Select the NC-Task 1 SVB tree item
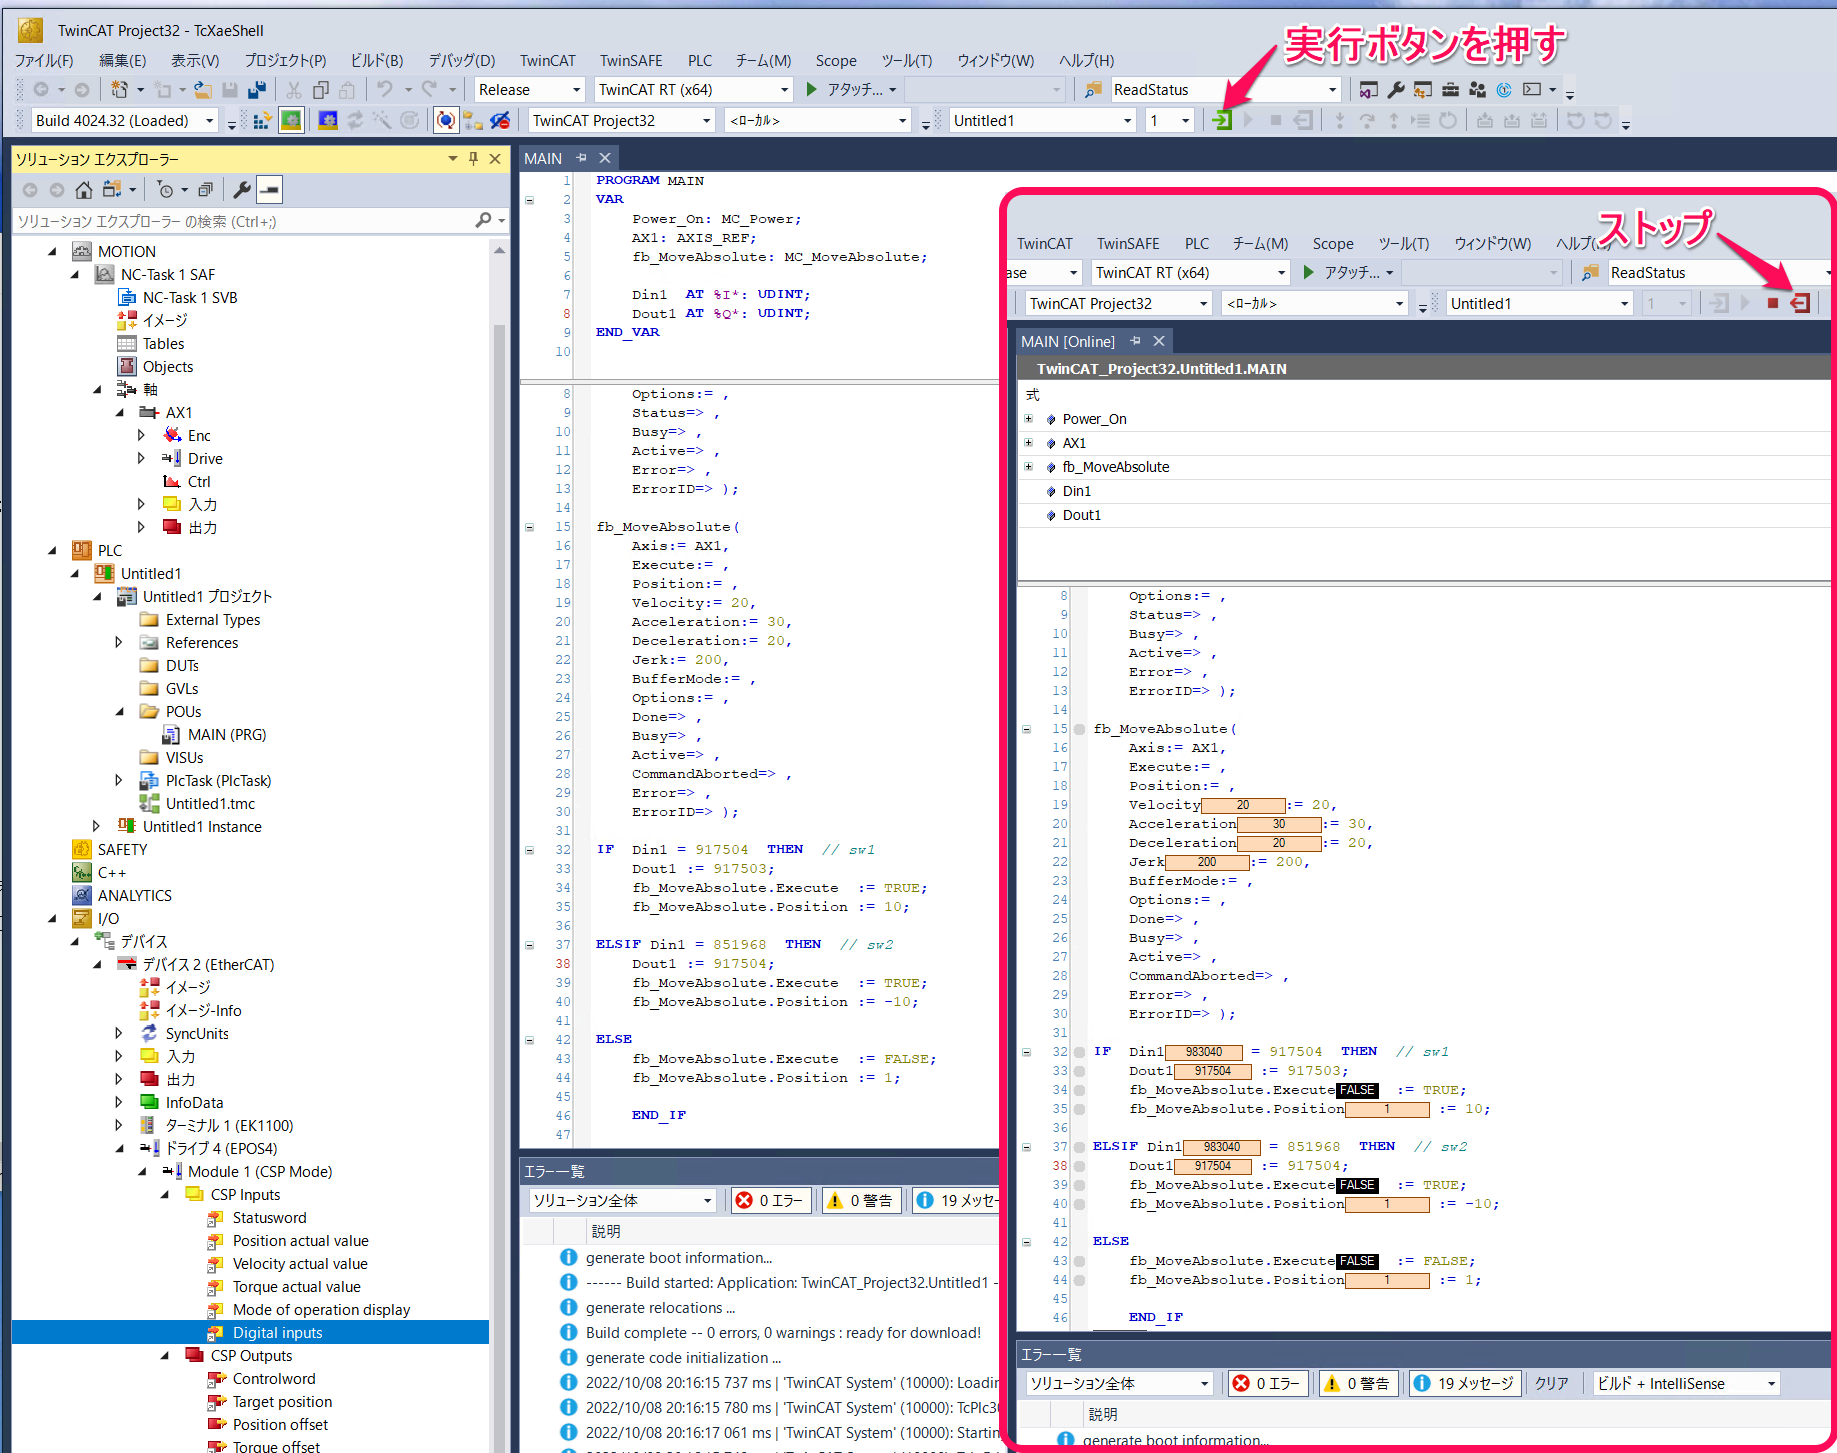This screenshot has width=1837, height=1453. click(190, 298)
